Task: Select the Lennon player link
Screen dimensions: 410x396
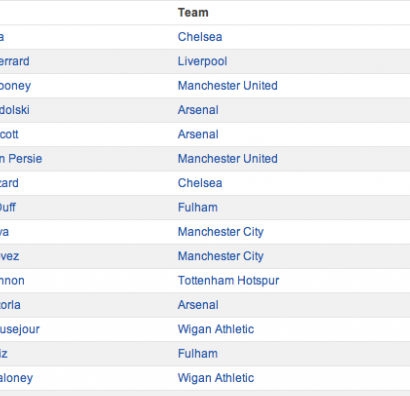Action: pos(12,281)
